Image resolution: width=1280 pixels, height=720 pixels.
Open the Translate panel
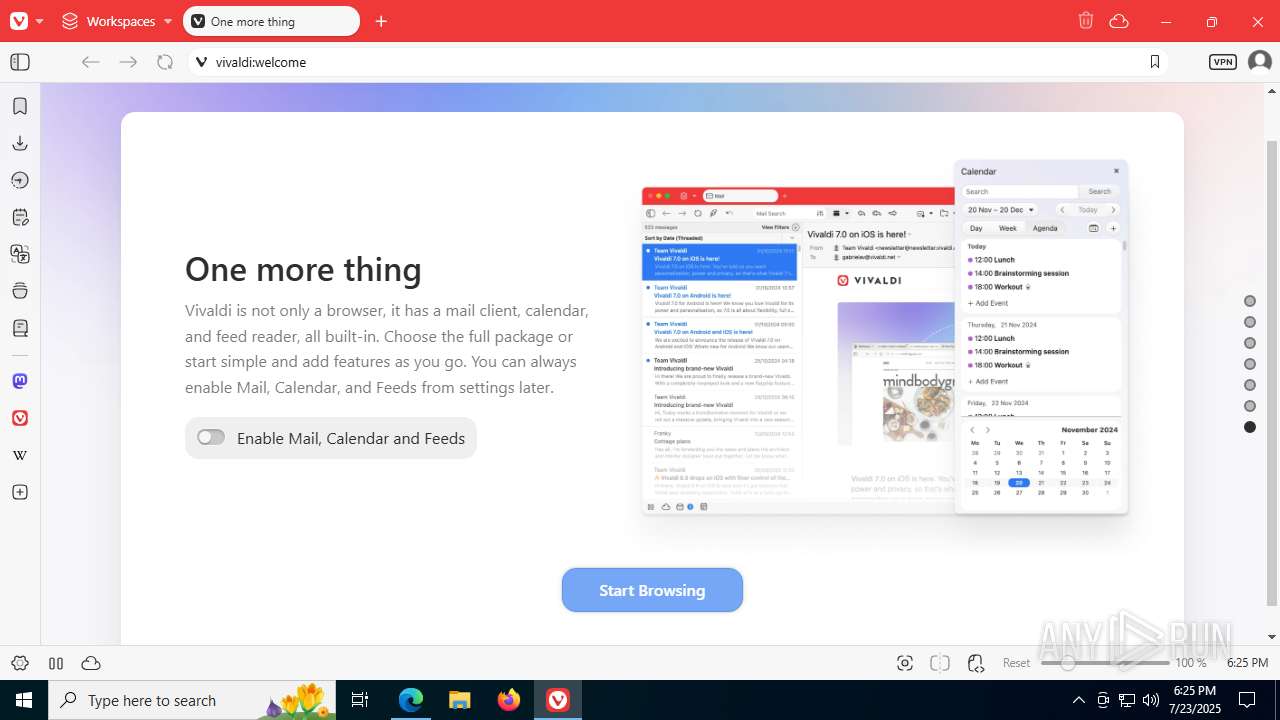click(20, 254)
